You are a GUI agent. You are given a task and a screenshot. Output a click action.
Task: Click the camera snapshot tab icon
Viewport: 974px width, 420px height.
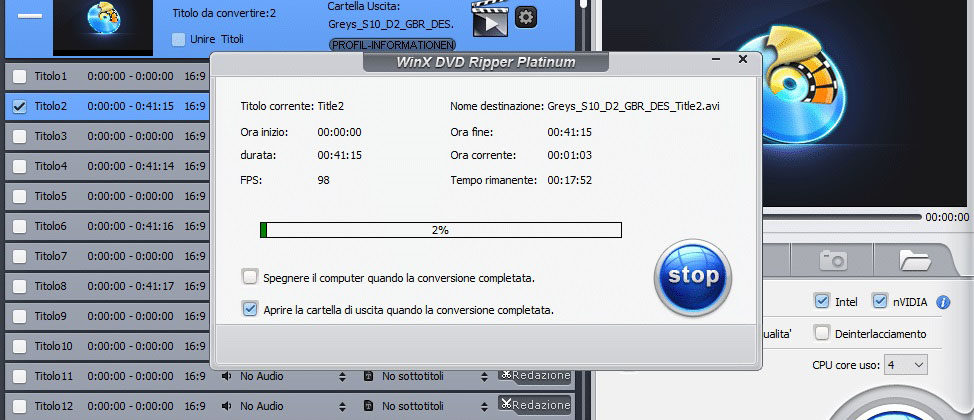pyautogui.click(x=833, y=260)
